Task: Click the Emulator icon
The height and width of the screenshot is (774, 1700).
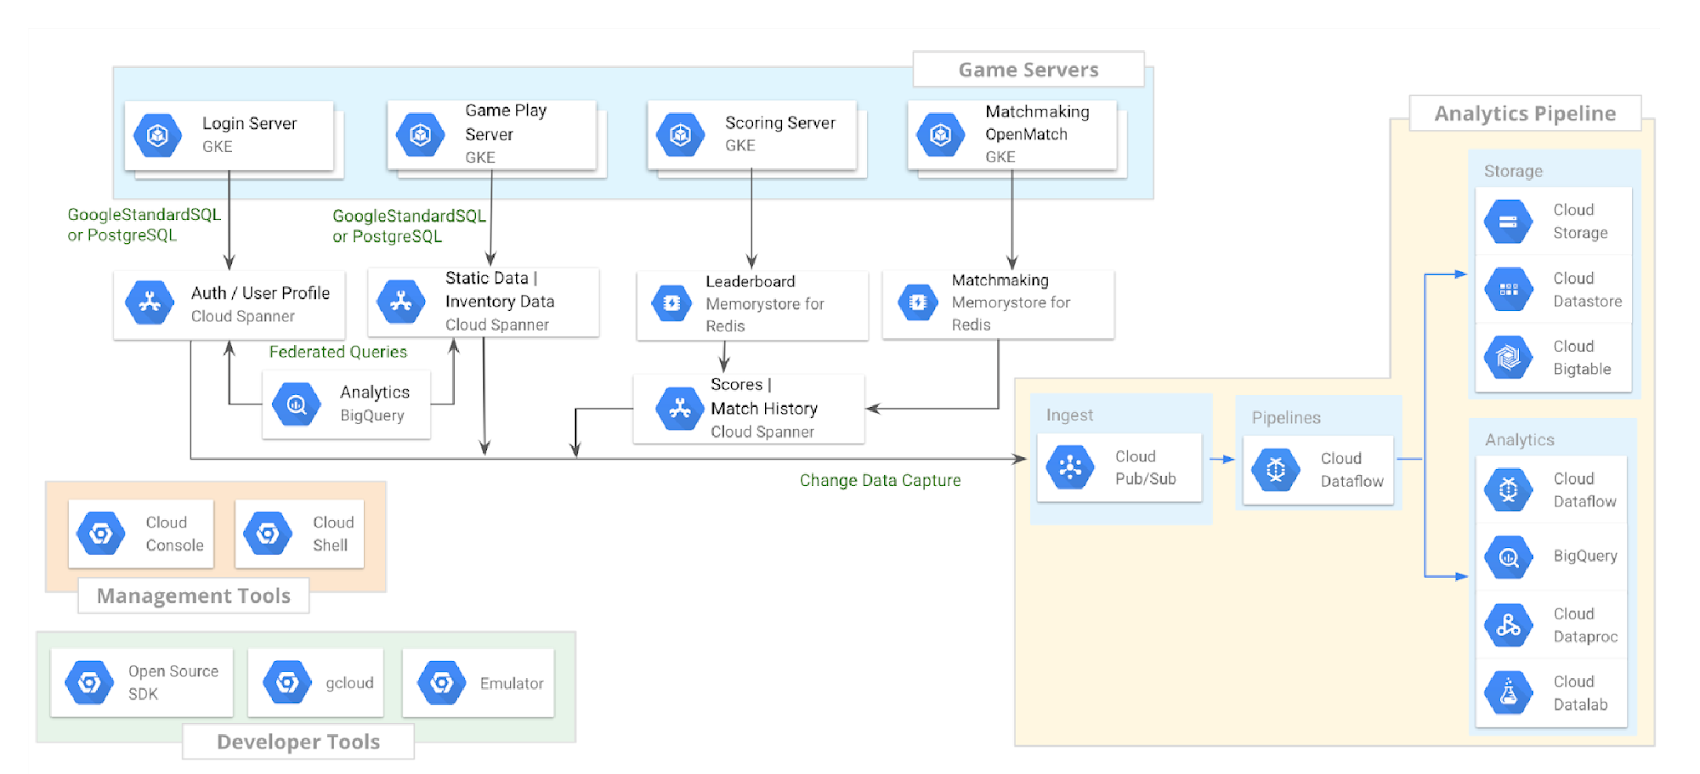Action: coord(442,682)
